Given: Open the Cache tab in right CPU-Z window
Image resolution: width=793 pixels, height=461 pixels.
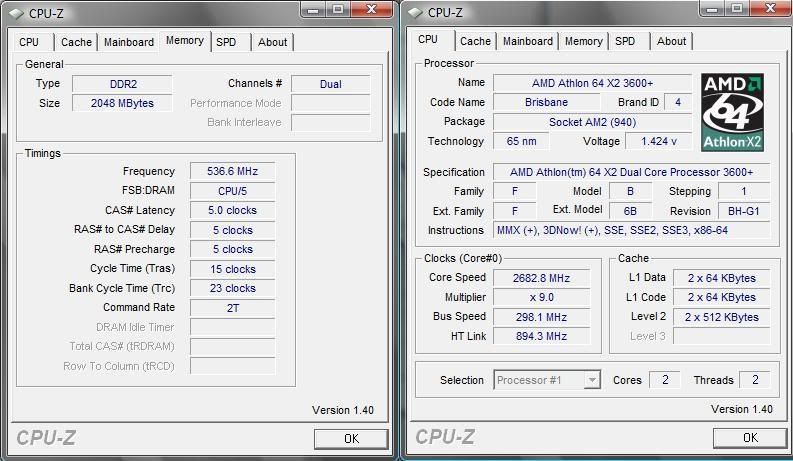Looking at the screenshot, I should [x=475, y=41].
